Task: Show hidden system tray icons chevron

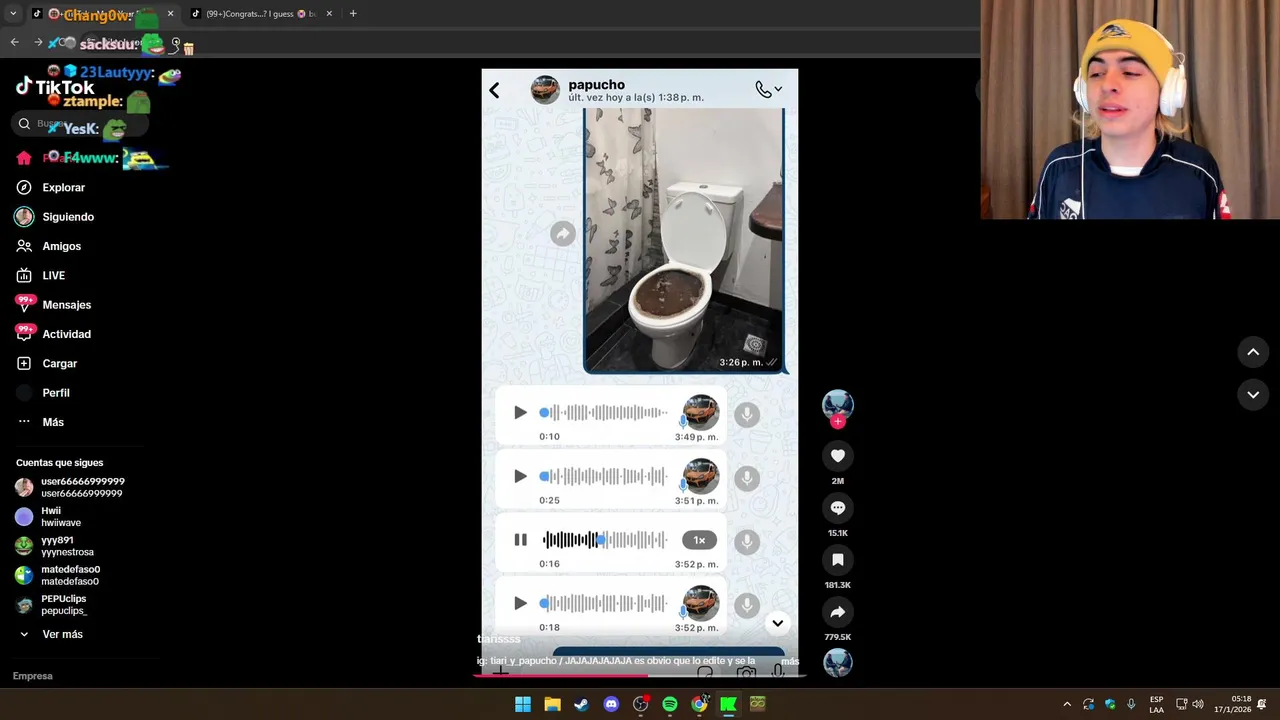Action: pos(1067,704)
